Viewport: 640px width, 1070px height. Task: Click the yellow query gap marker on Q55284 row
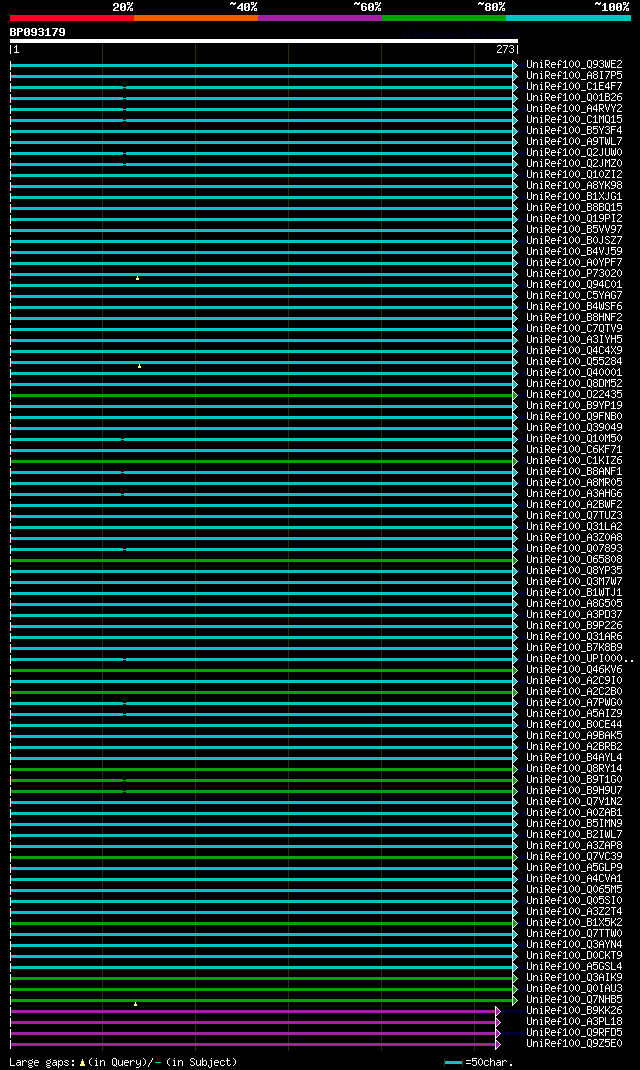pos(140,366)
